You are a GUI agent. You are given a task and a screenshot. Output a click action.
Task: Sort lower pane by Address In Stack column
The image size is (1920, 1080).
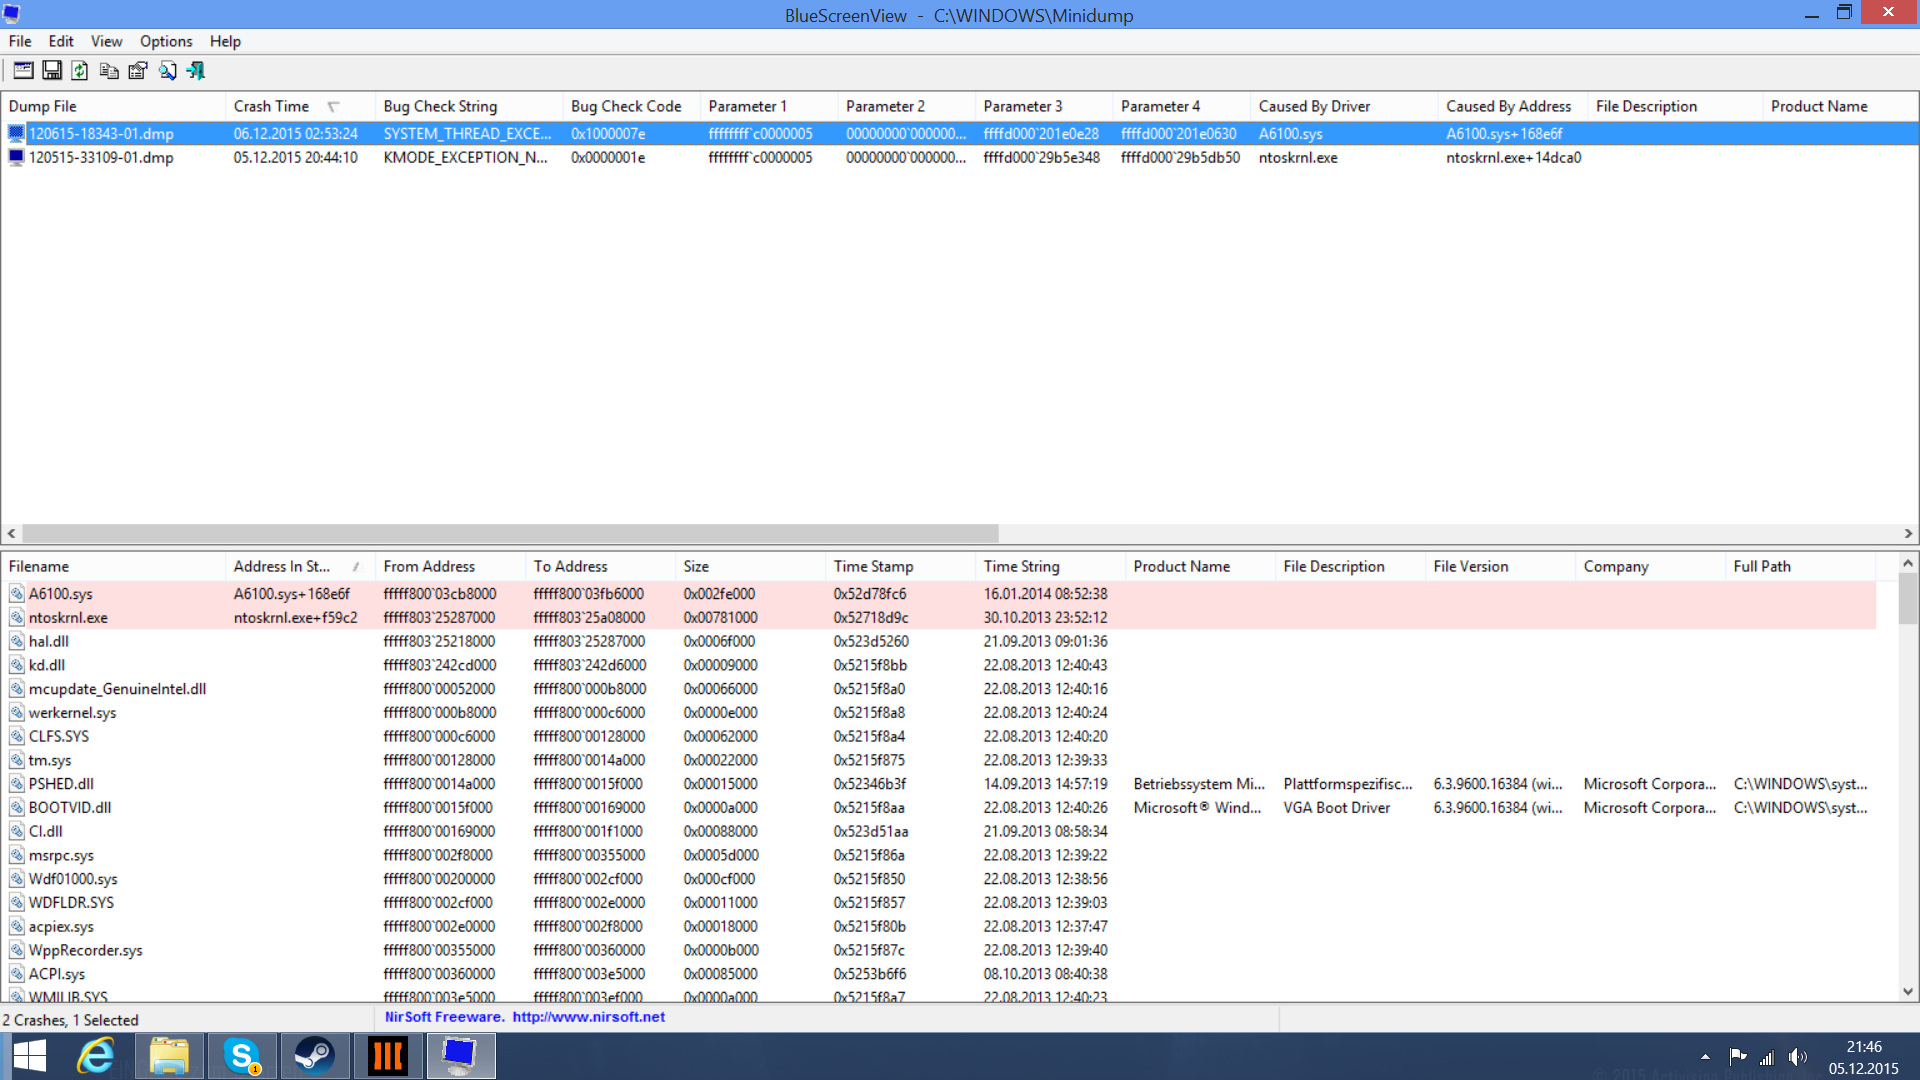(281, 566)
